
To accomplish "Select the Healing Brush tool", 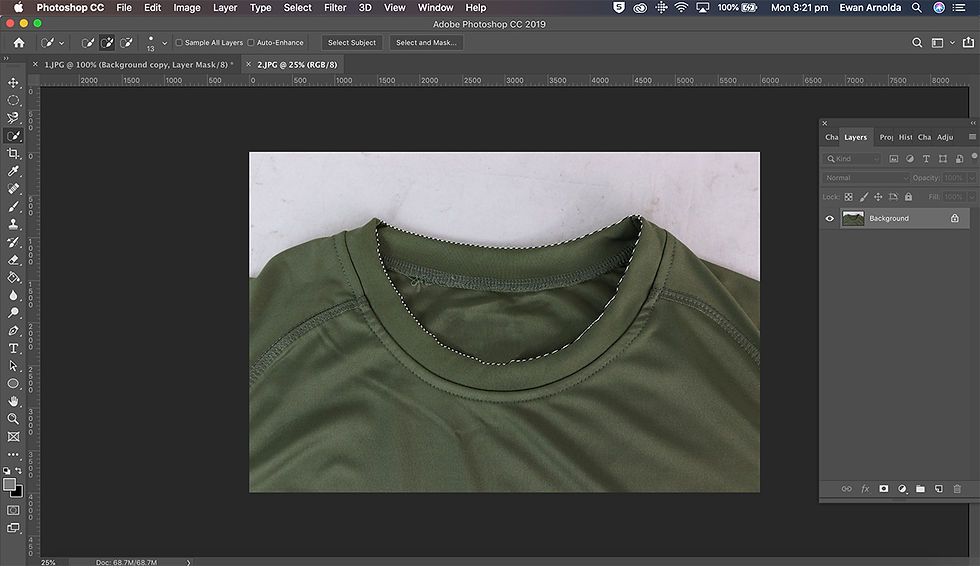I will (13, 188).
